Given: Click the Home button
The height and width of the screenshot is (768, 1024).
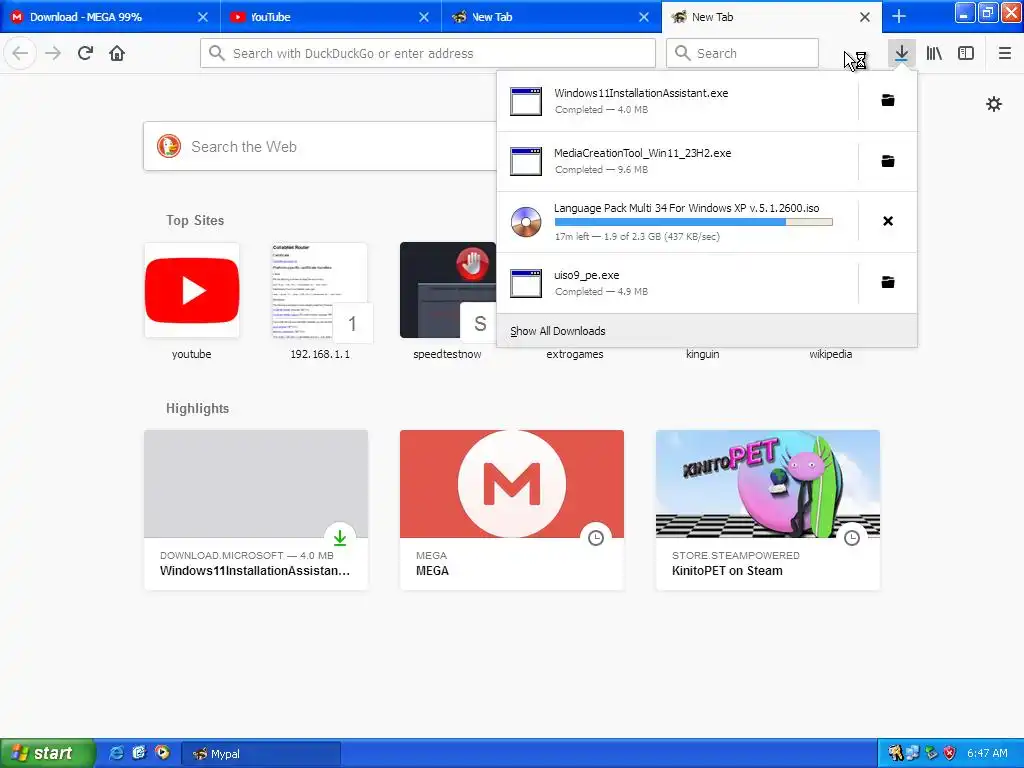Looking at the screenshot, I should tap(117, 53).
